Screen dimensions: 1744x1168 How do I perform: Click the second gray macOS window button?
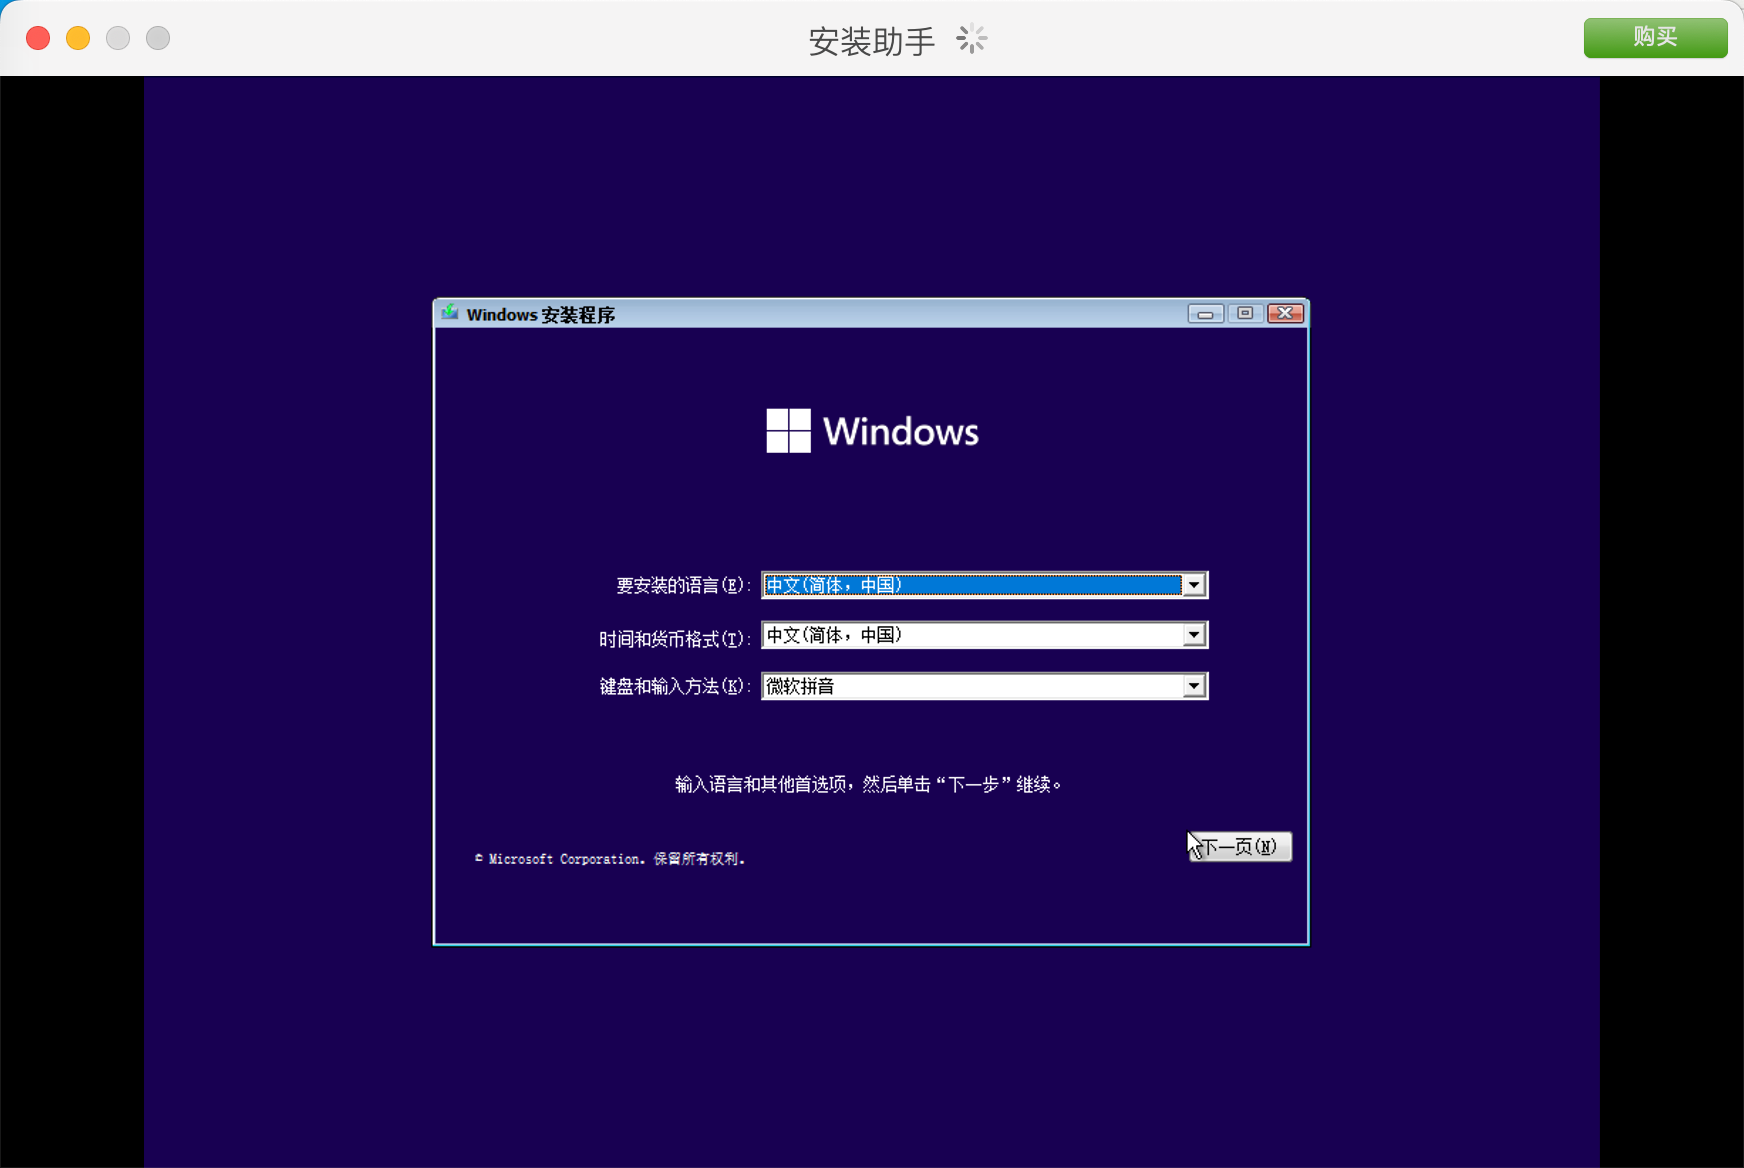tap(158, 38)
